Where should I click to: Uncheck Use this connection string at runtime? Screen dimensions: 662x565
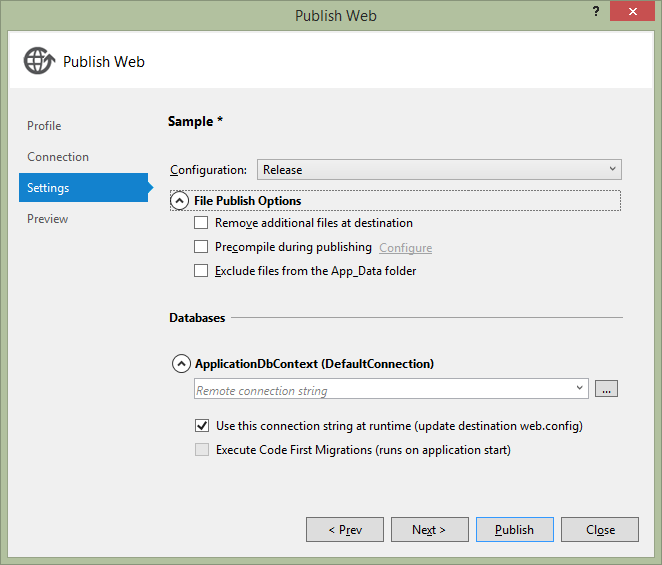tap(202, 426)
